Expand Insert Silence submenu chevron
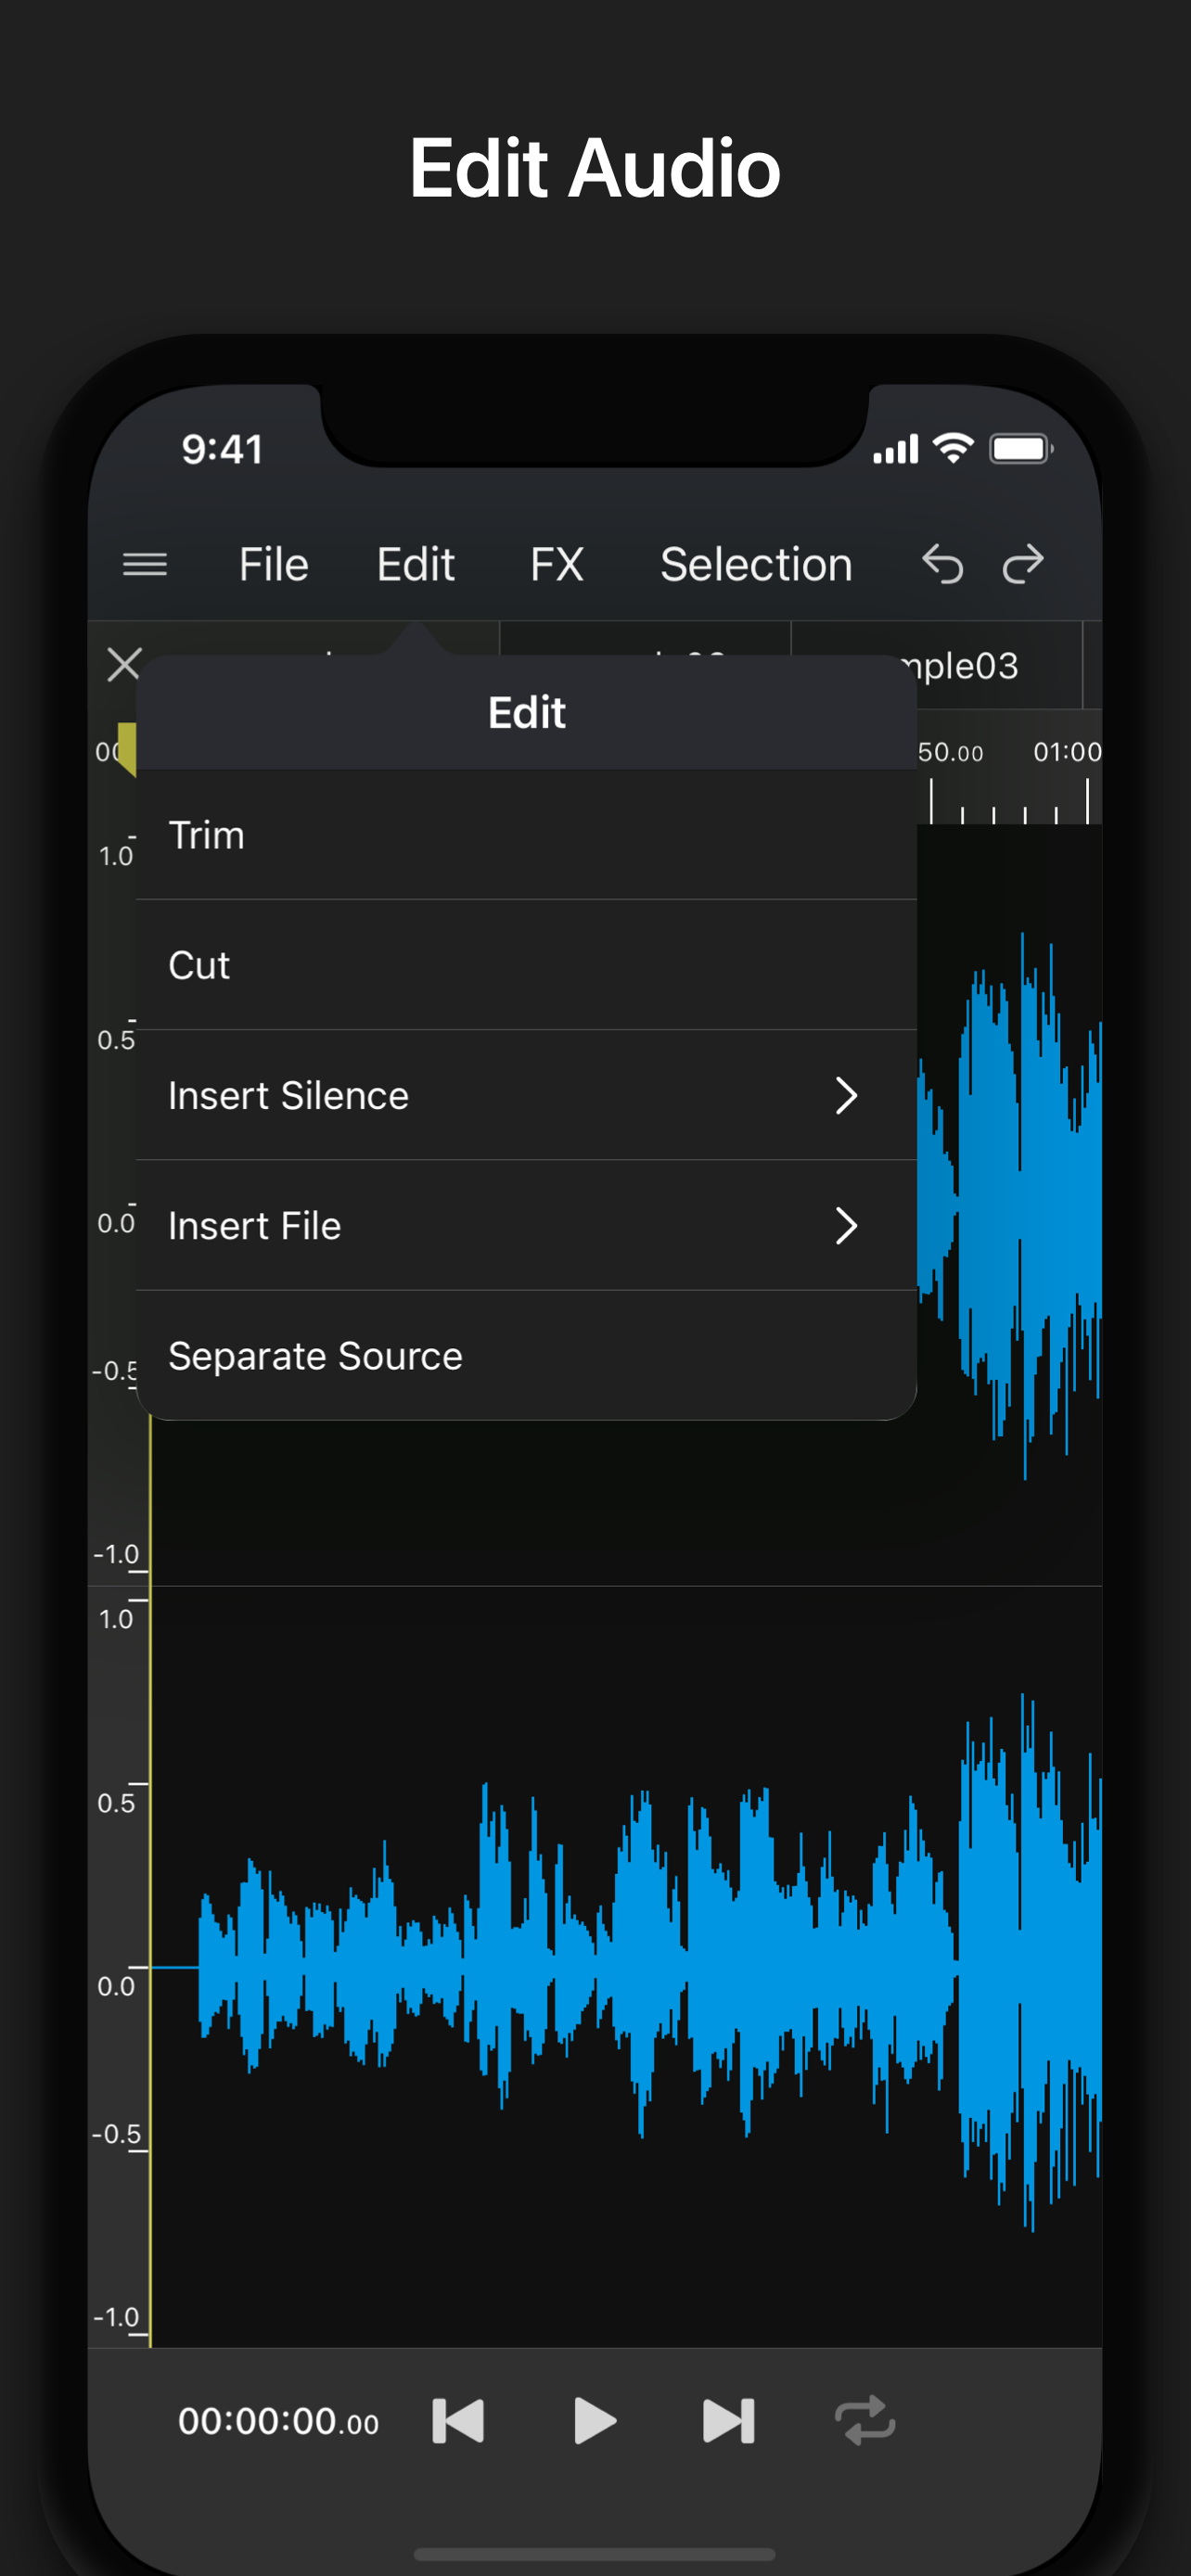1191x2576 pixels. (x=846, y=1096)
